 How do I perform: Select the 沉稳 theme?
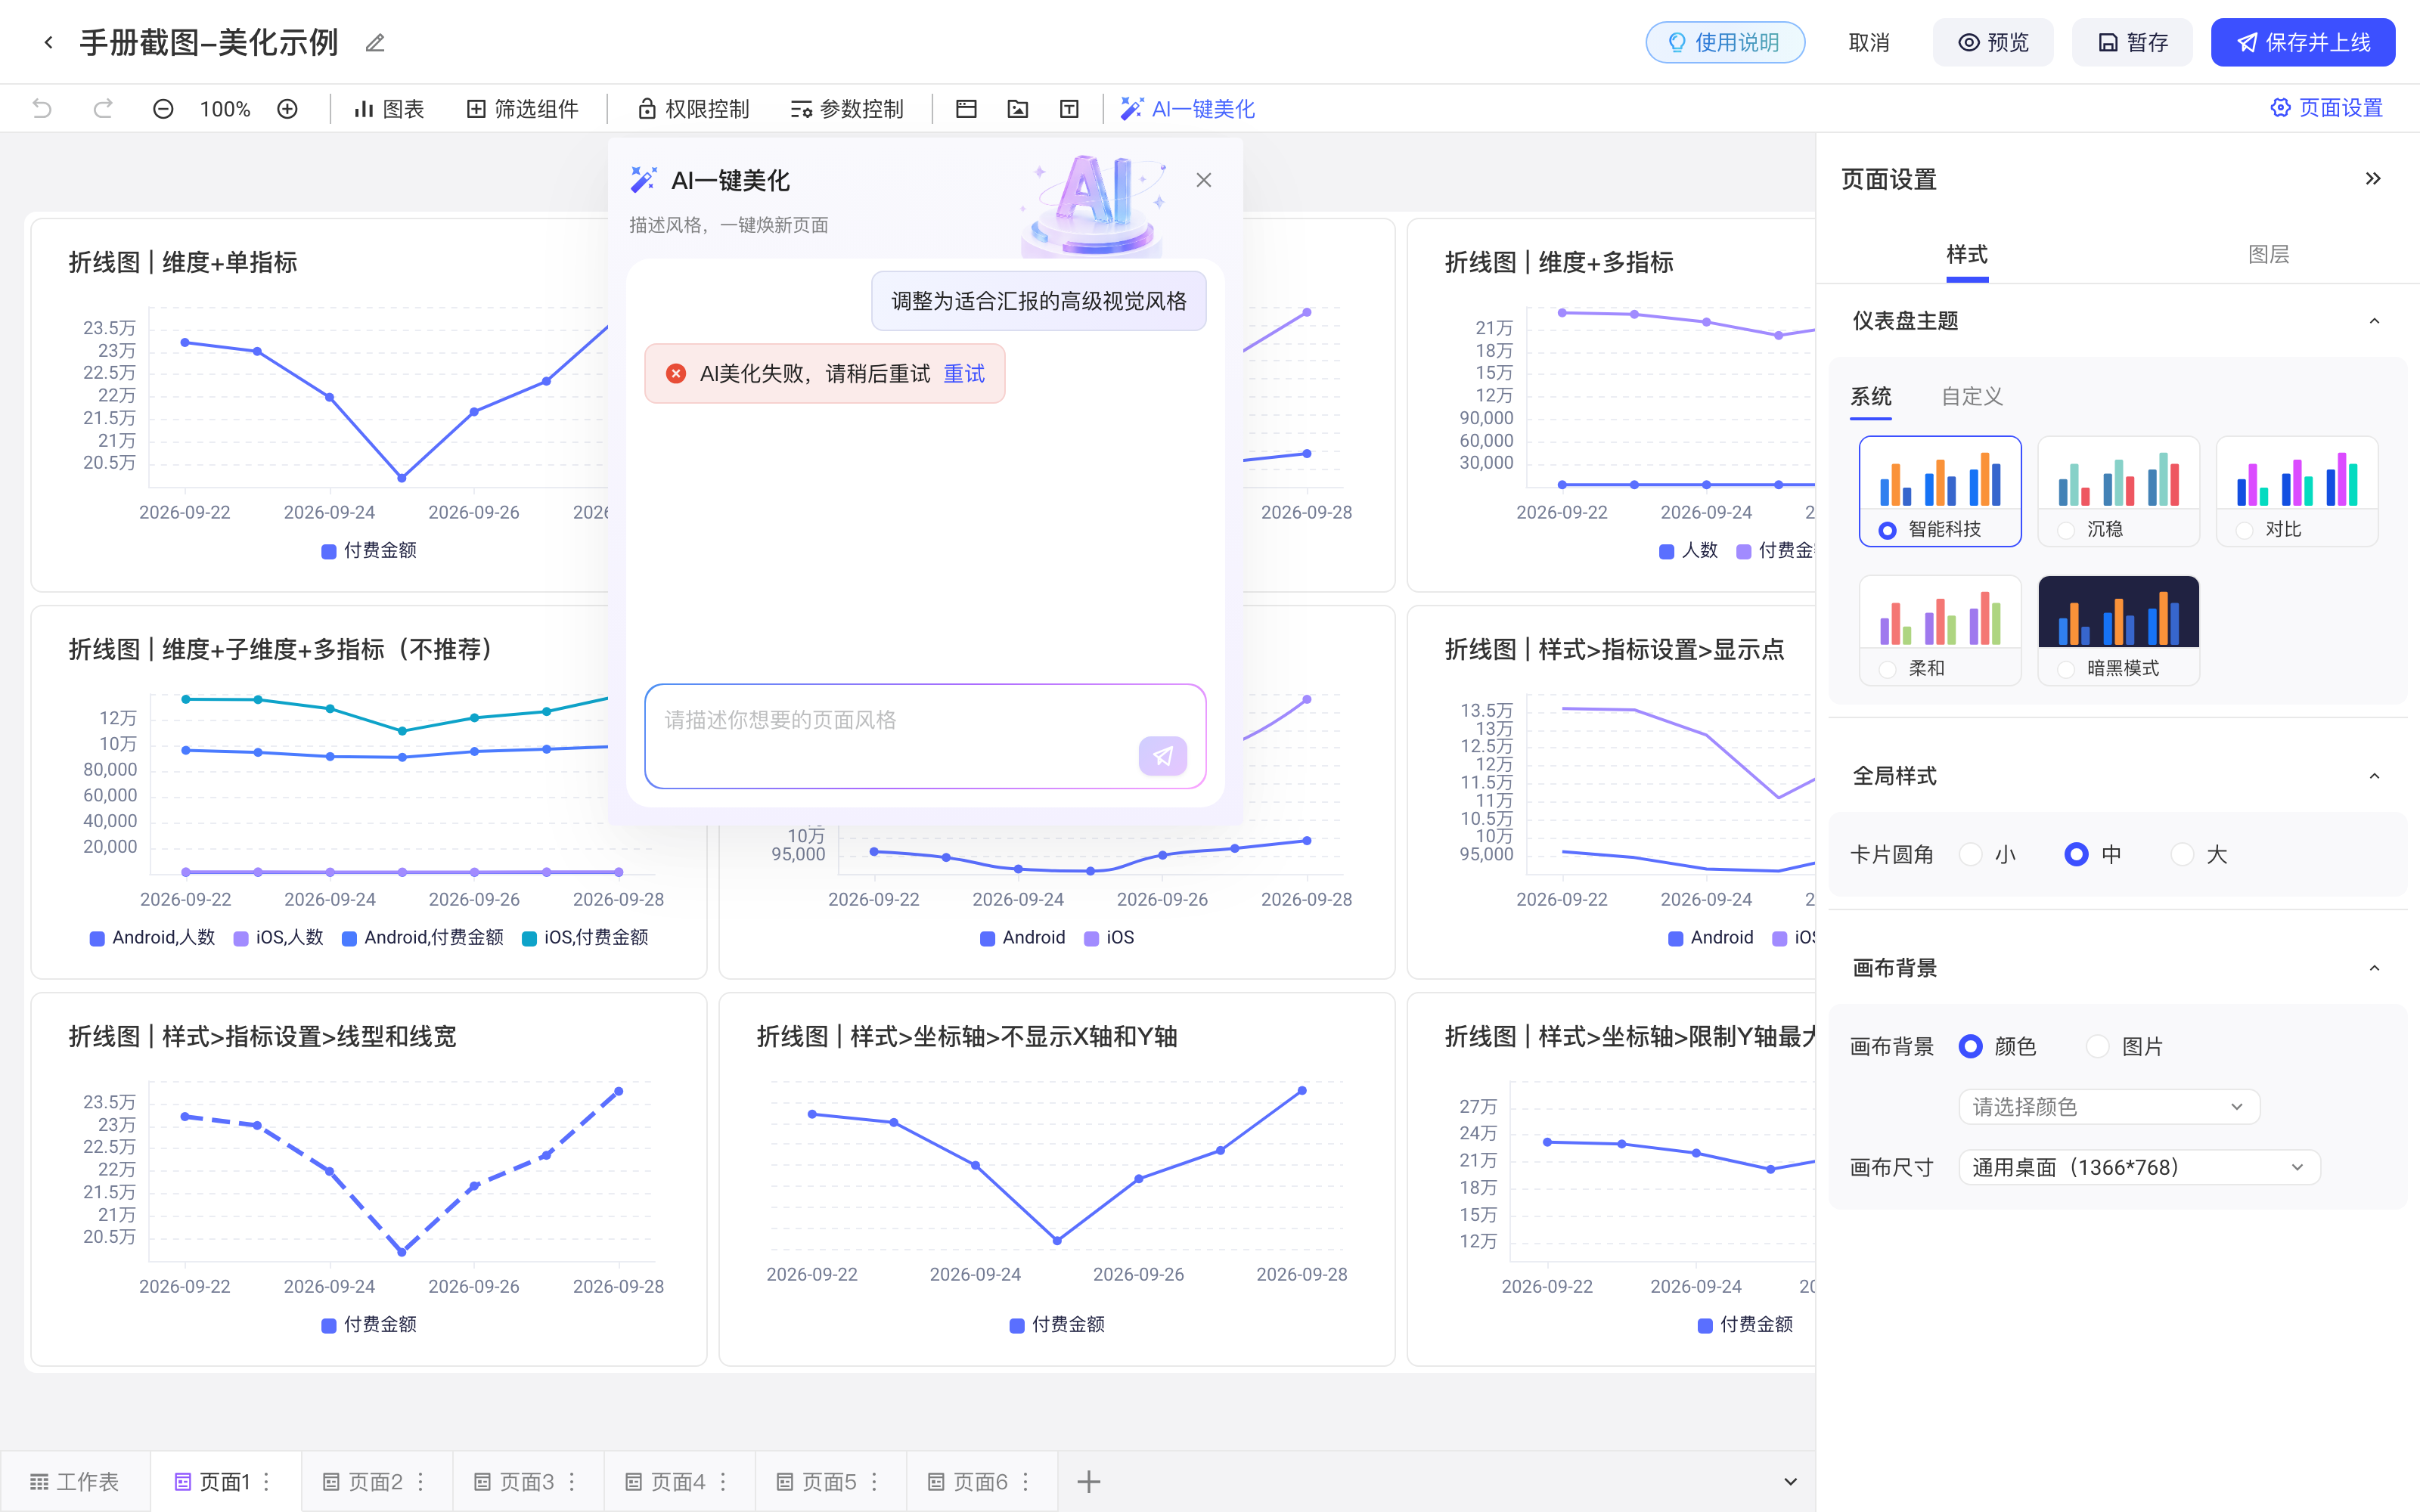(2118, 491)
